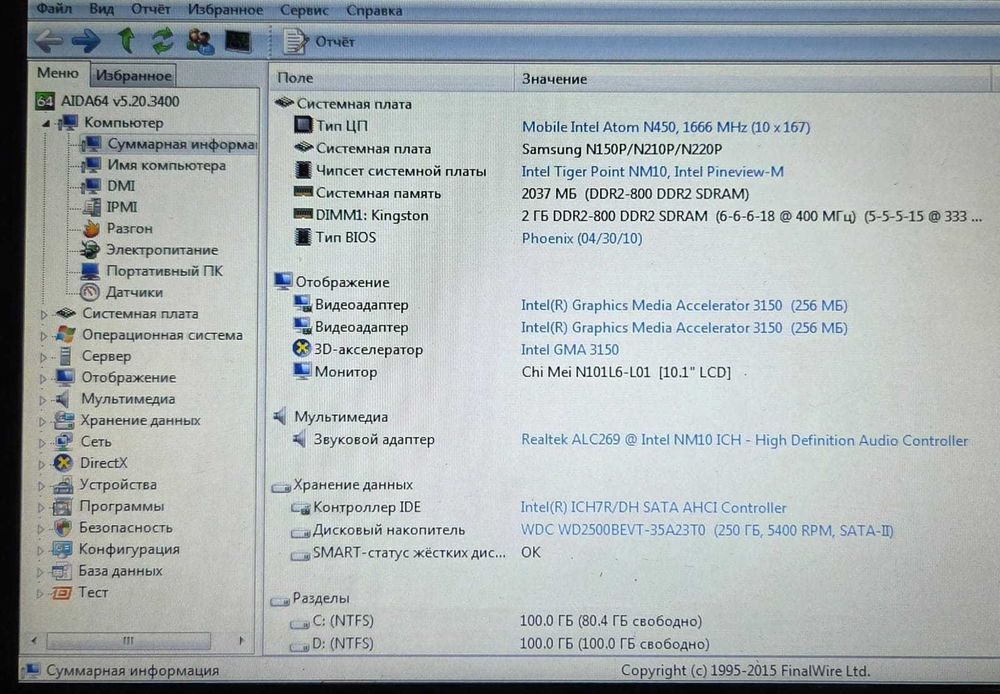
Task: Open Mobile Intel Atom N450 link
Action: pyautogui.click(x=666, y=127)
